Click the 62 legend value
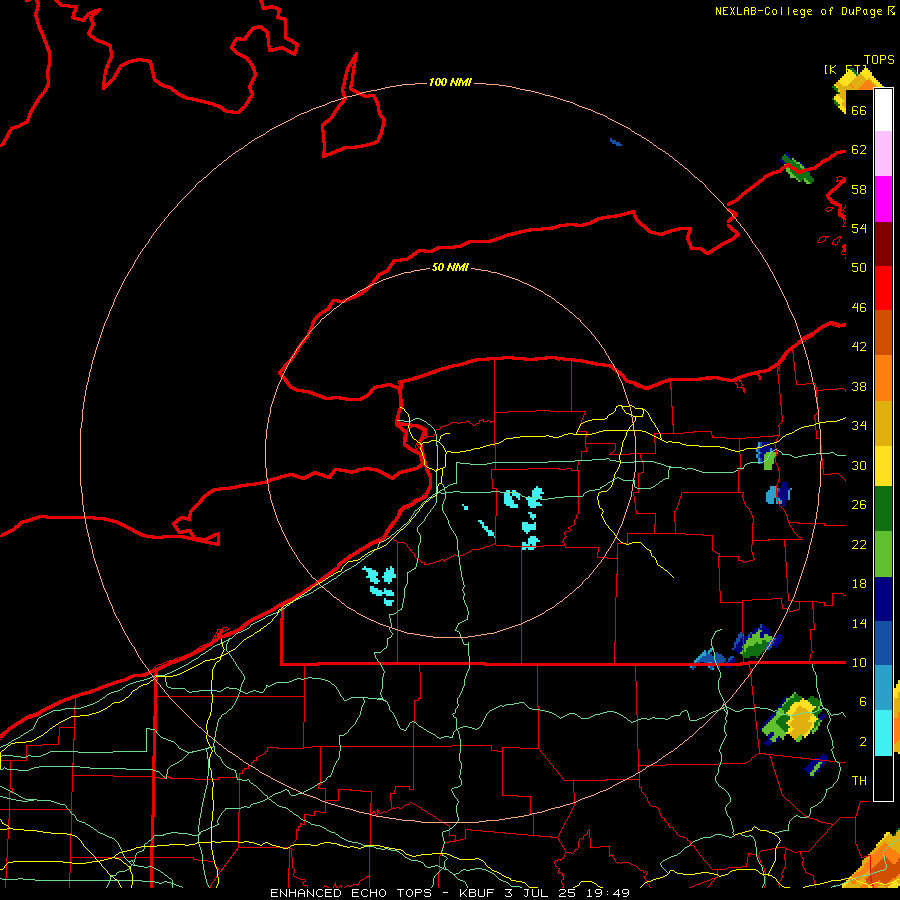The width and height of the screenshot is (900, 900). [859, 150]
